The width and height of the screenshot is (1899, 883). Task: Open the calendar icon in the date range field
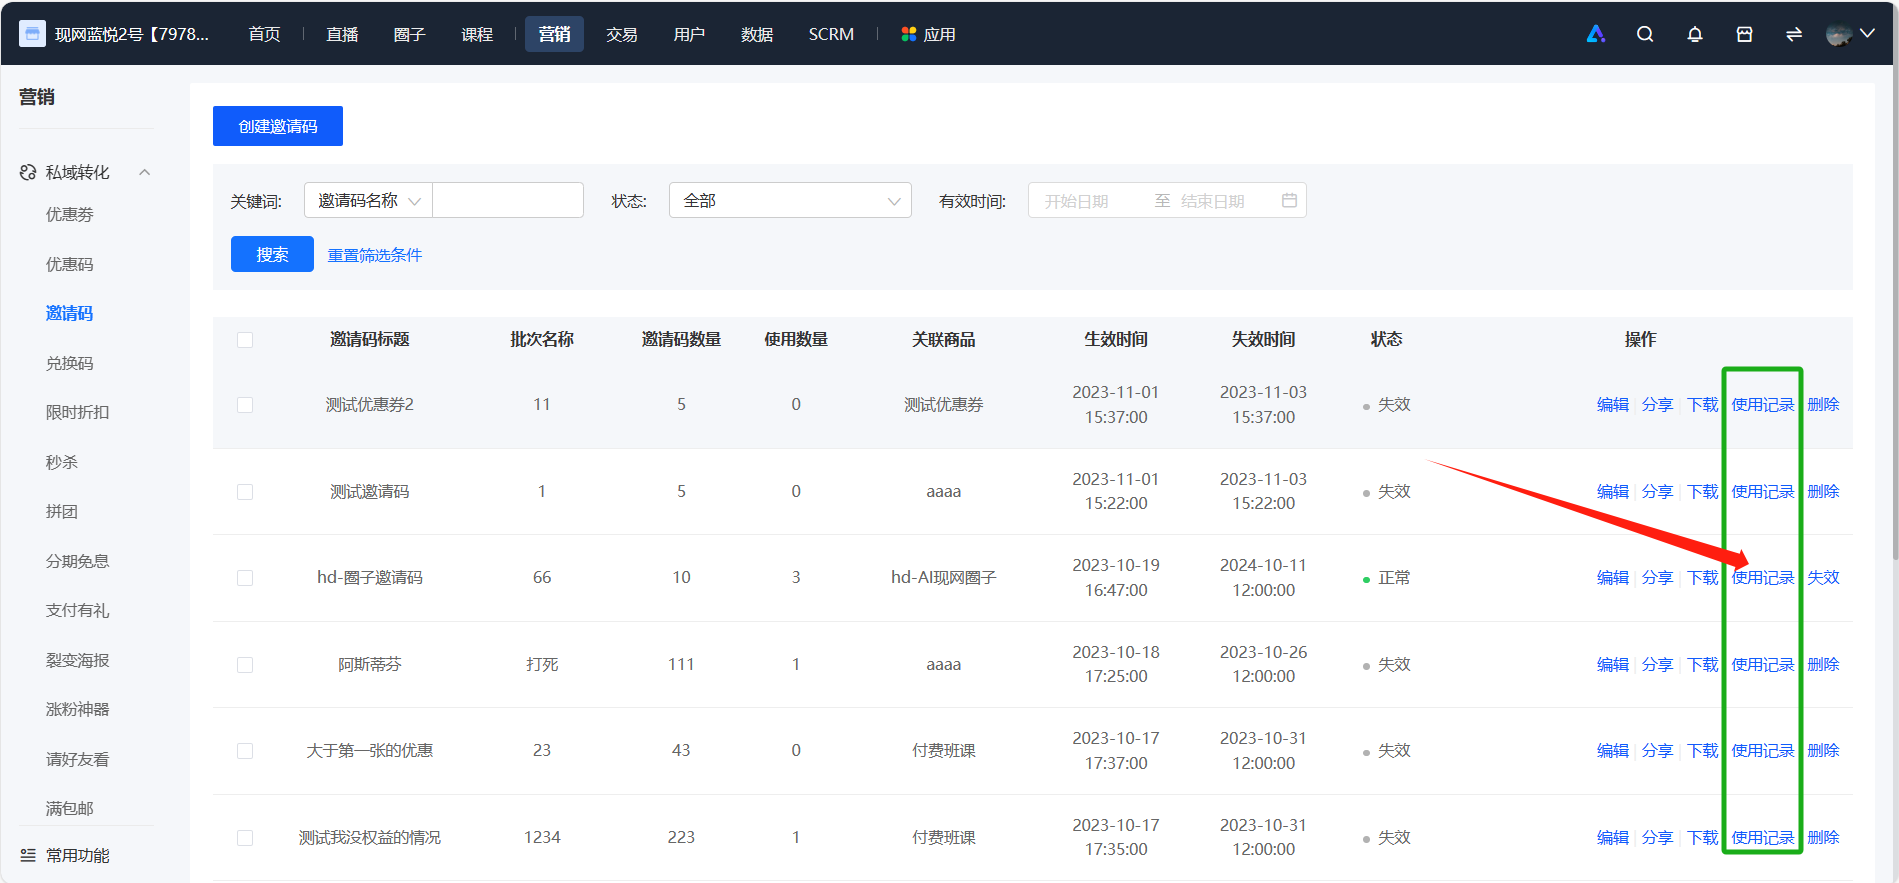coord(1290,200)
